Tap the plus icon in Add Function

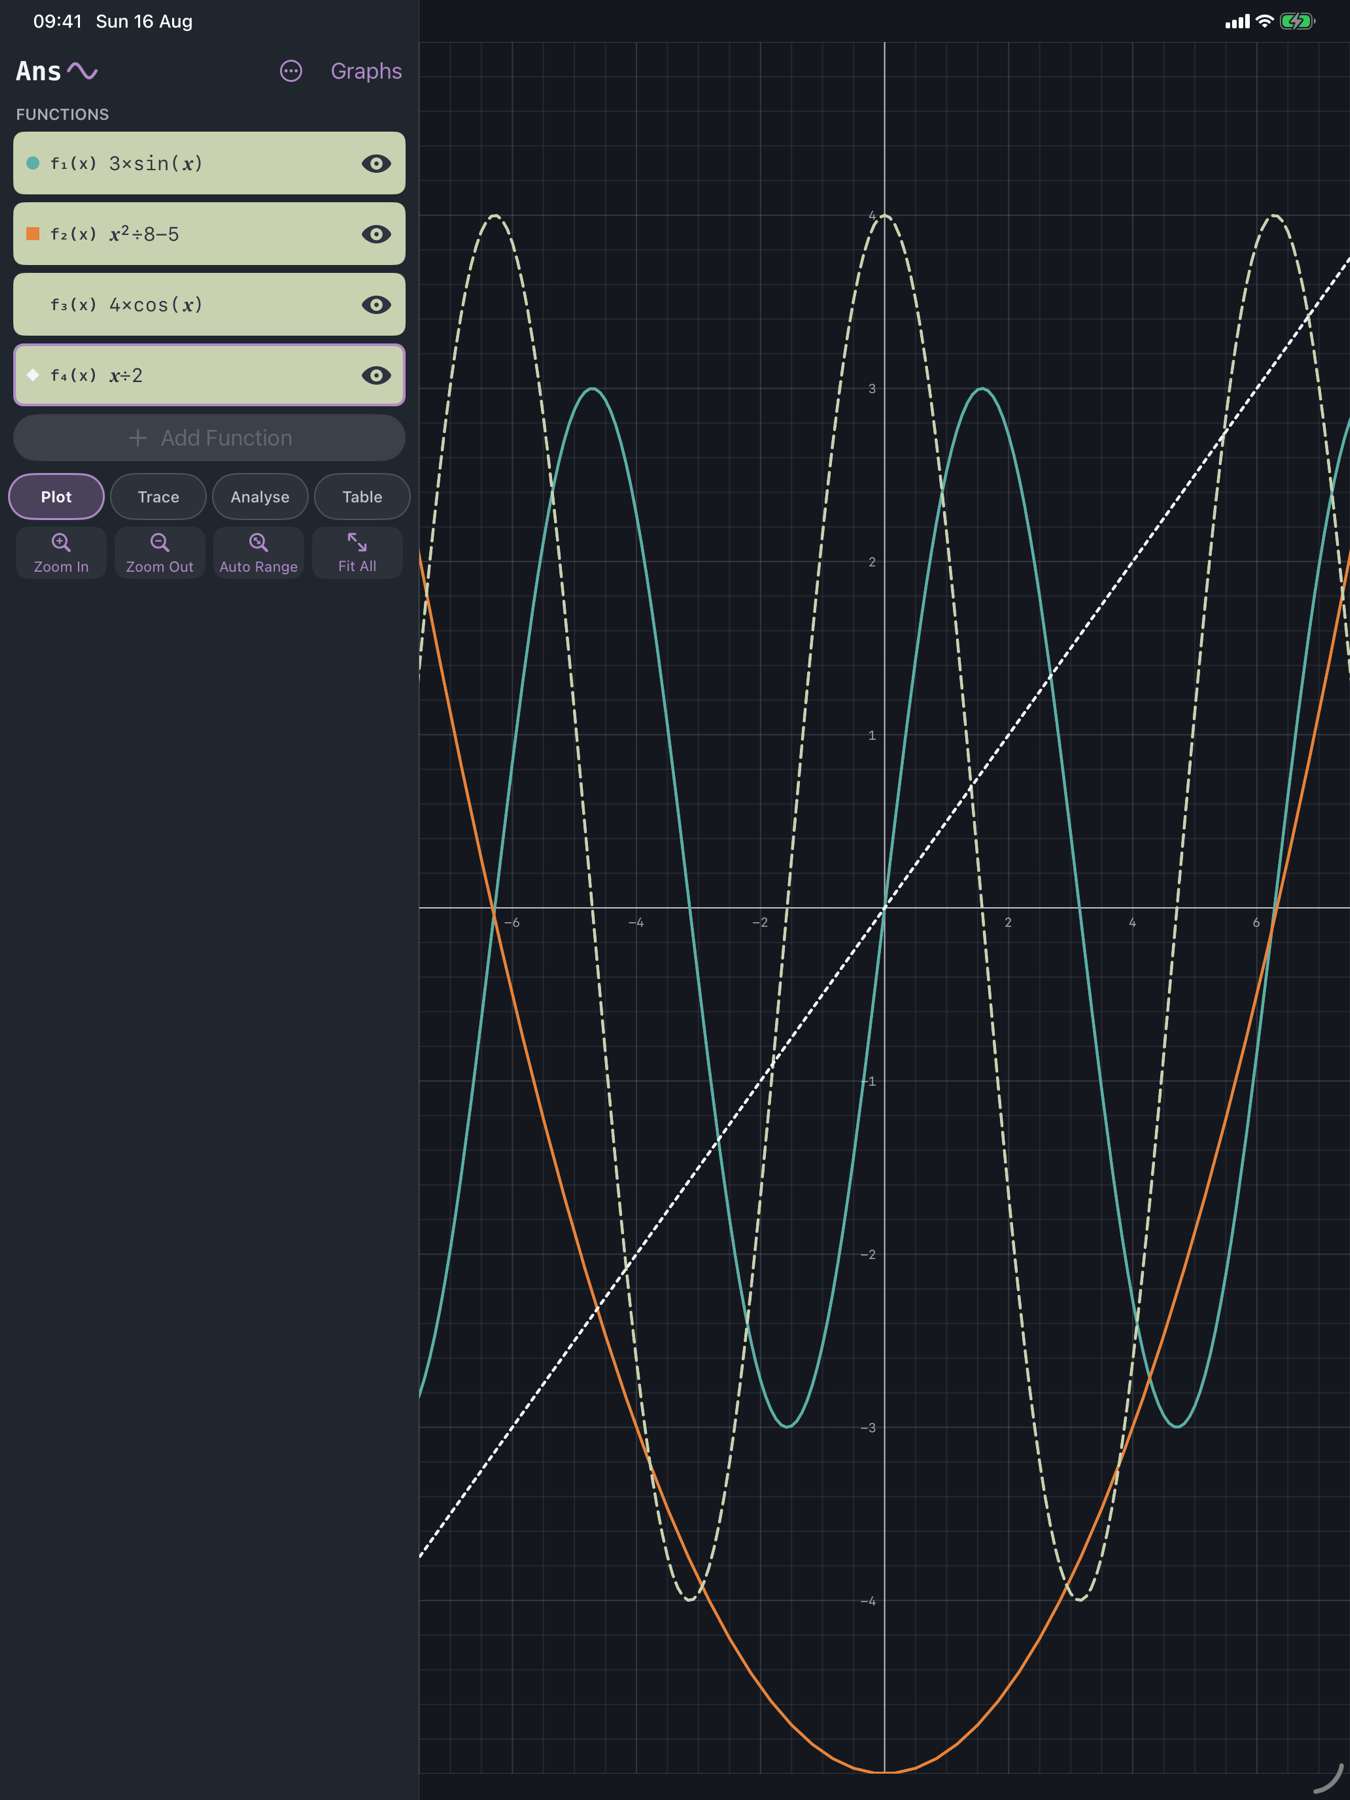coord(138,438)
